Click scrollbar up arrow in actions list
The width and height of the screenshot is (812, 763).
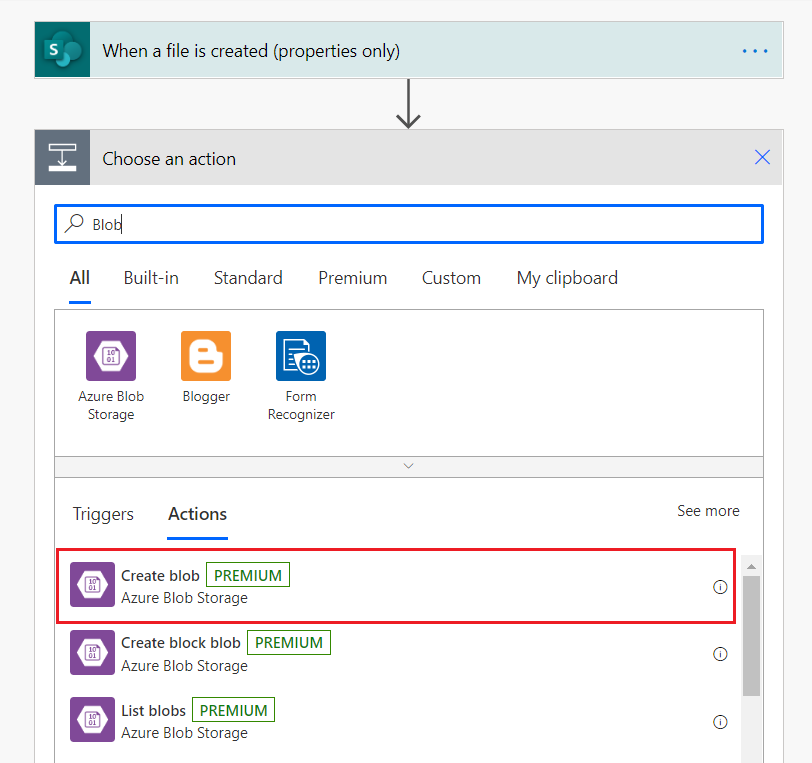coord(751,566)
